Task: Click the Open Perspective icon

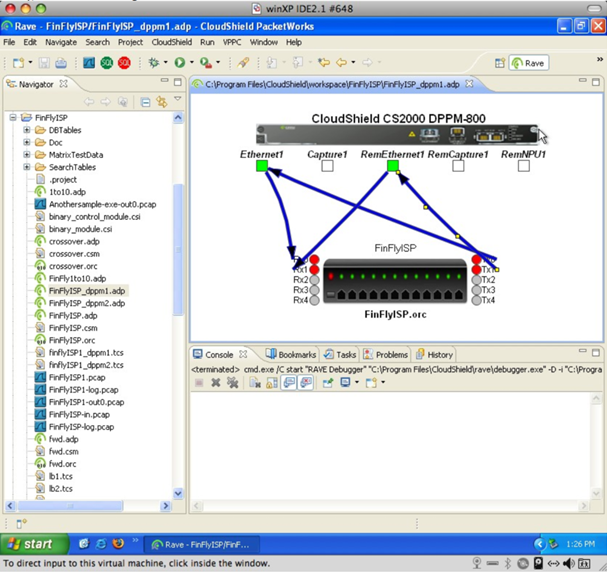Action: pyautogui.click(x=500, y=63)
